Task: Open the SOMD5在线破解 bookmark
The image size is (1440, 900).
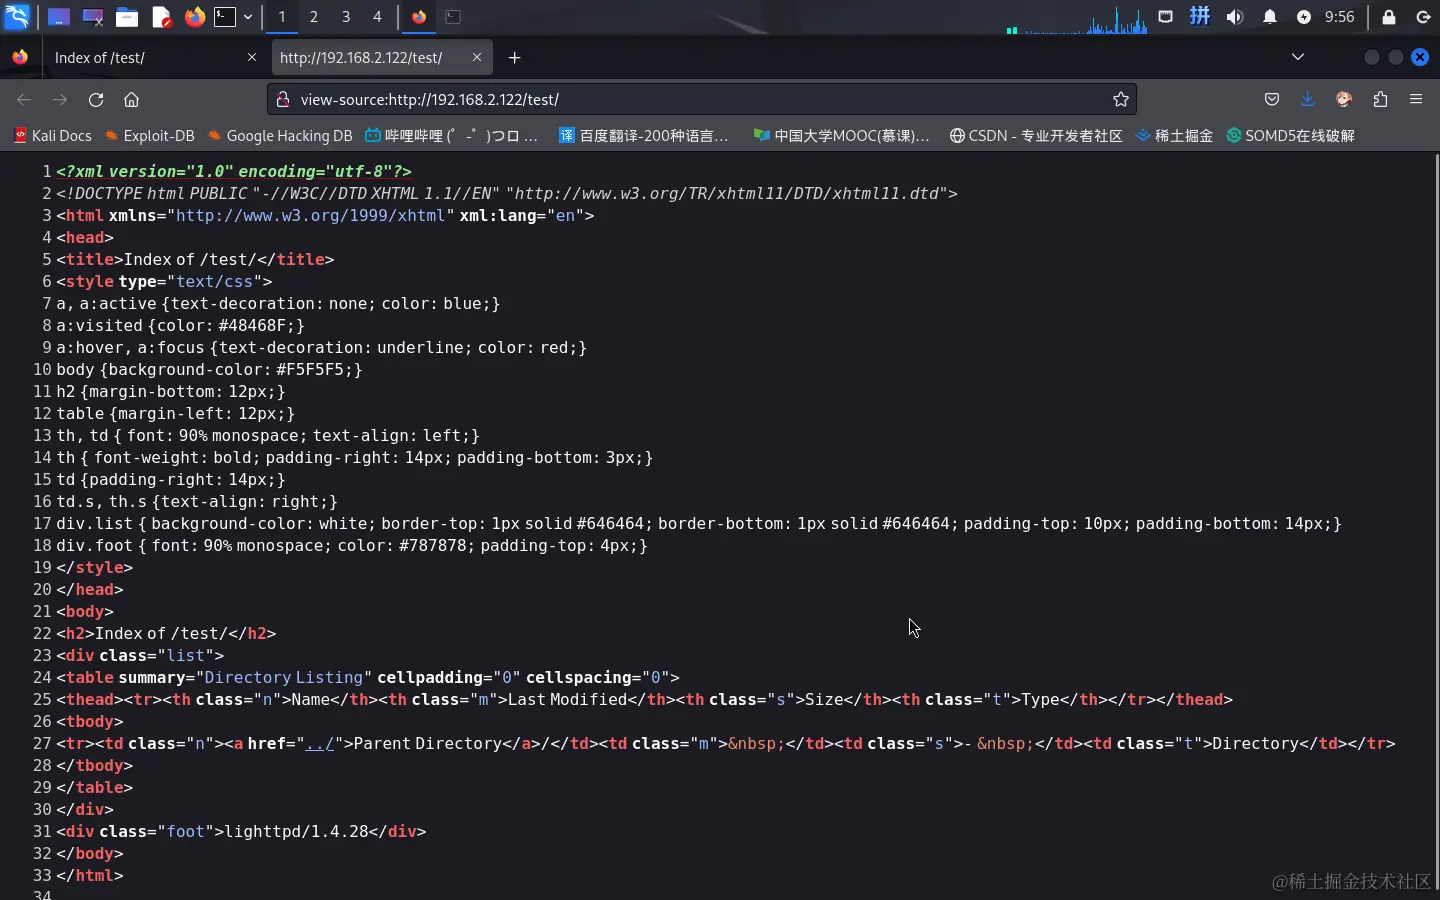Action: tap(1290, 136)
